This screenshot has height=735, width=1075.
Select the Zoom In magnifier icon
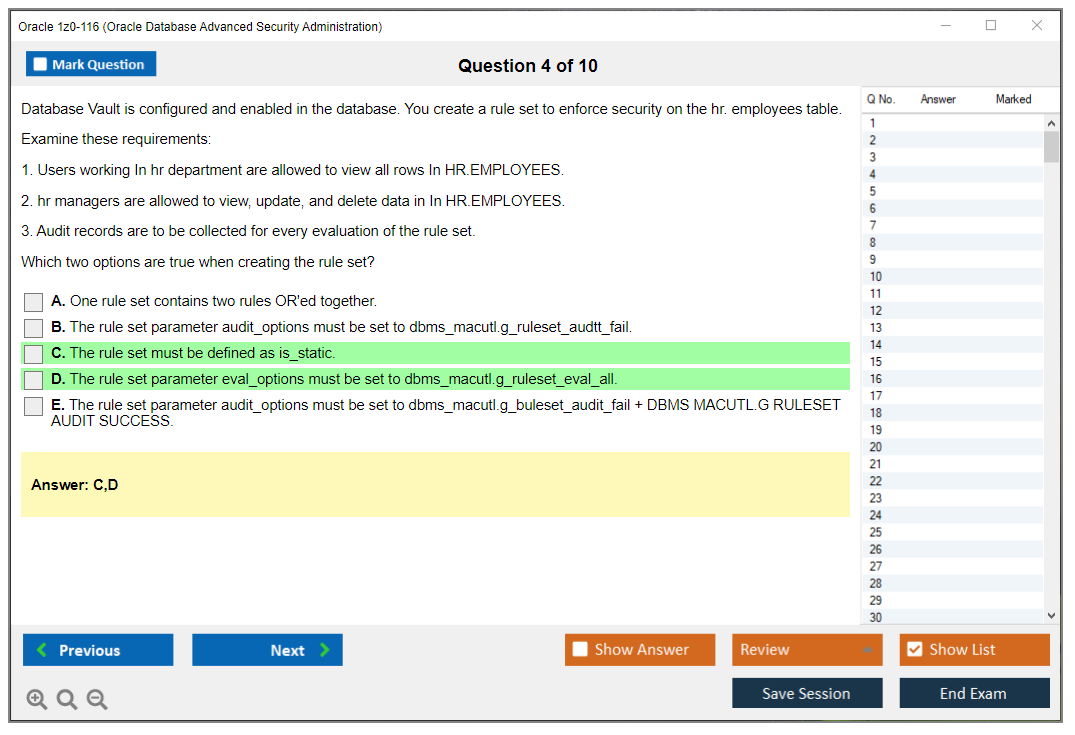point(36,699)
